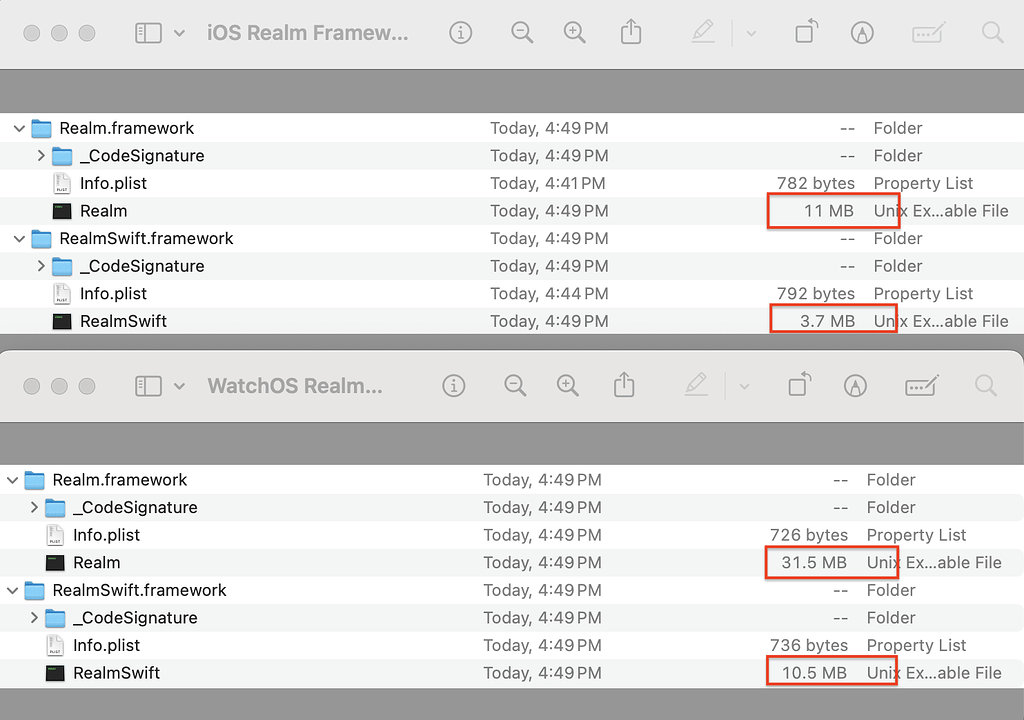
Task: Activate Search in the iOS window toolbar
Action: [991, 32]
